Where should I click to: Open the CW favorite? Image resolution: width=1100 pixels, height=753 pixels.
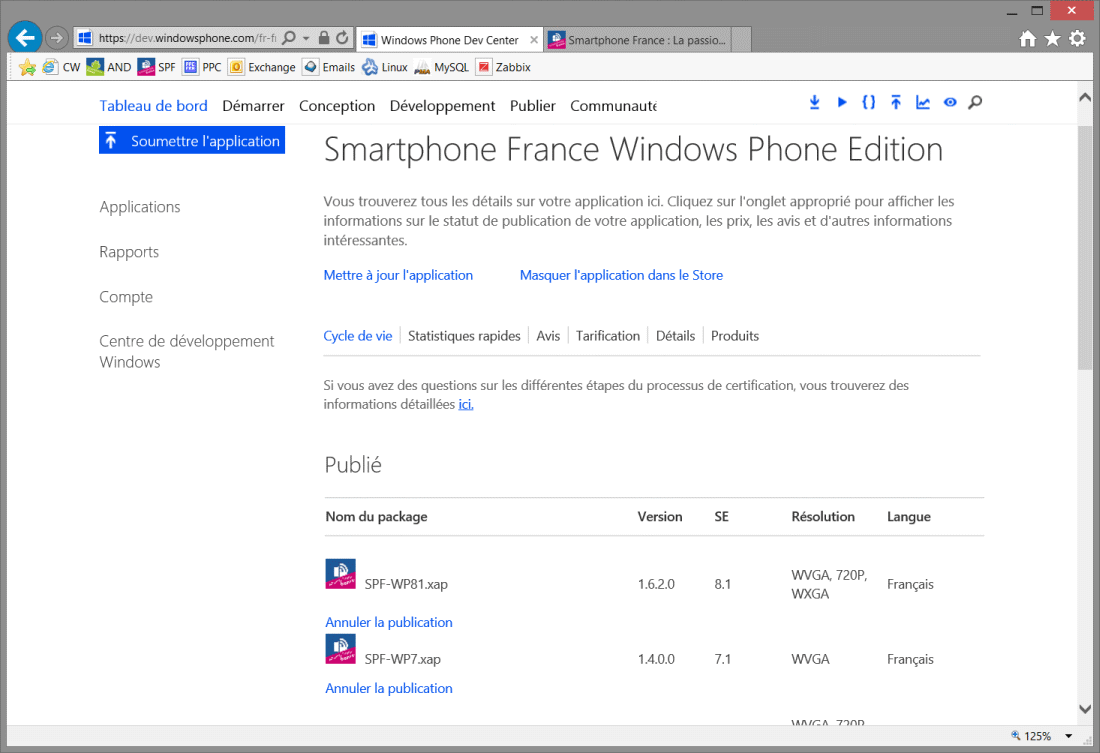[x=62, y=67]
